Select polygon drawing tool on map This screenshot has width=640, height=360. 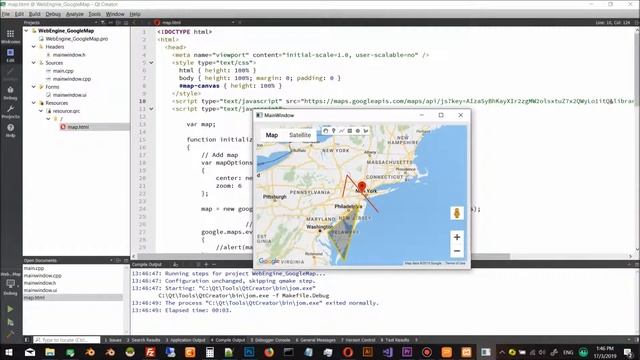(x=366, y=131)
